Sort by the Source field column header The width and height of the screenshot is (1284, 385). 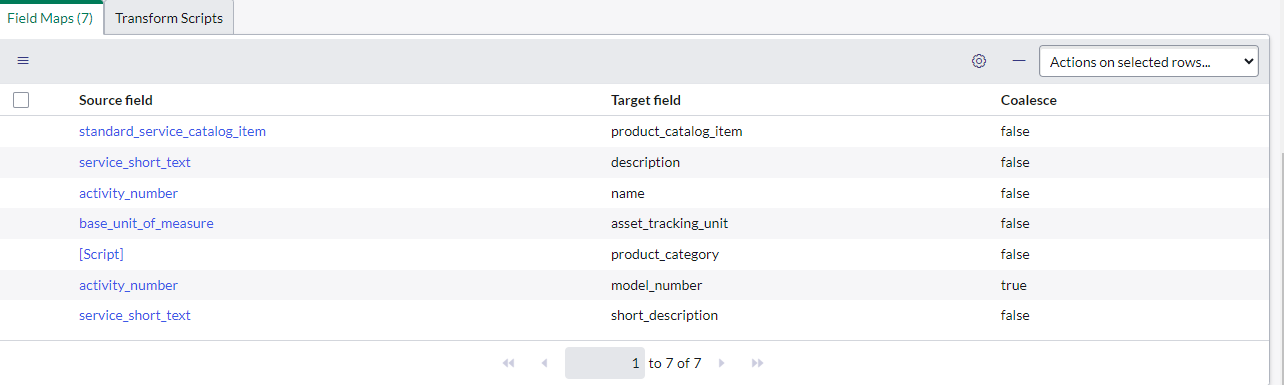(x=116, y=100)
